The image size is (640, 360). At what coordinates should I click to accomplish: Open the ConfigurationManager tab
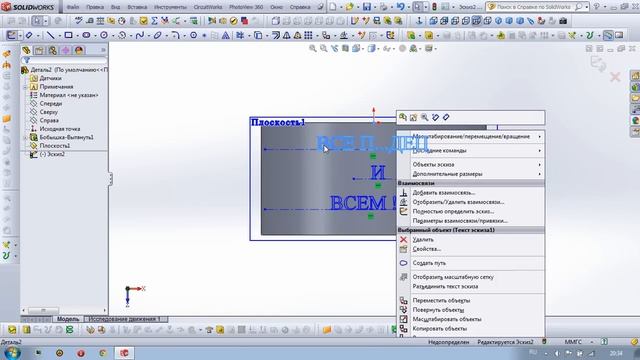coord(53,50)
